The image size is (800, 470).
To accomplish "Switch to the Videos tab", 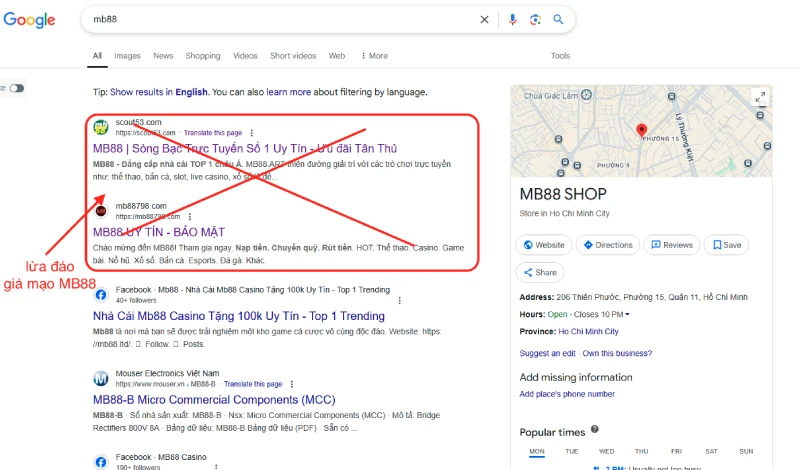I will [245, 56].
